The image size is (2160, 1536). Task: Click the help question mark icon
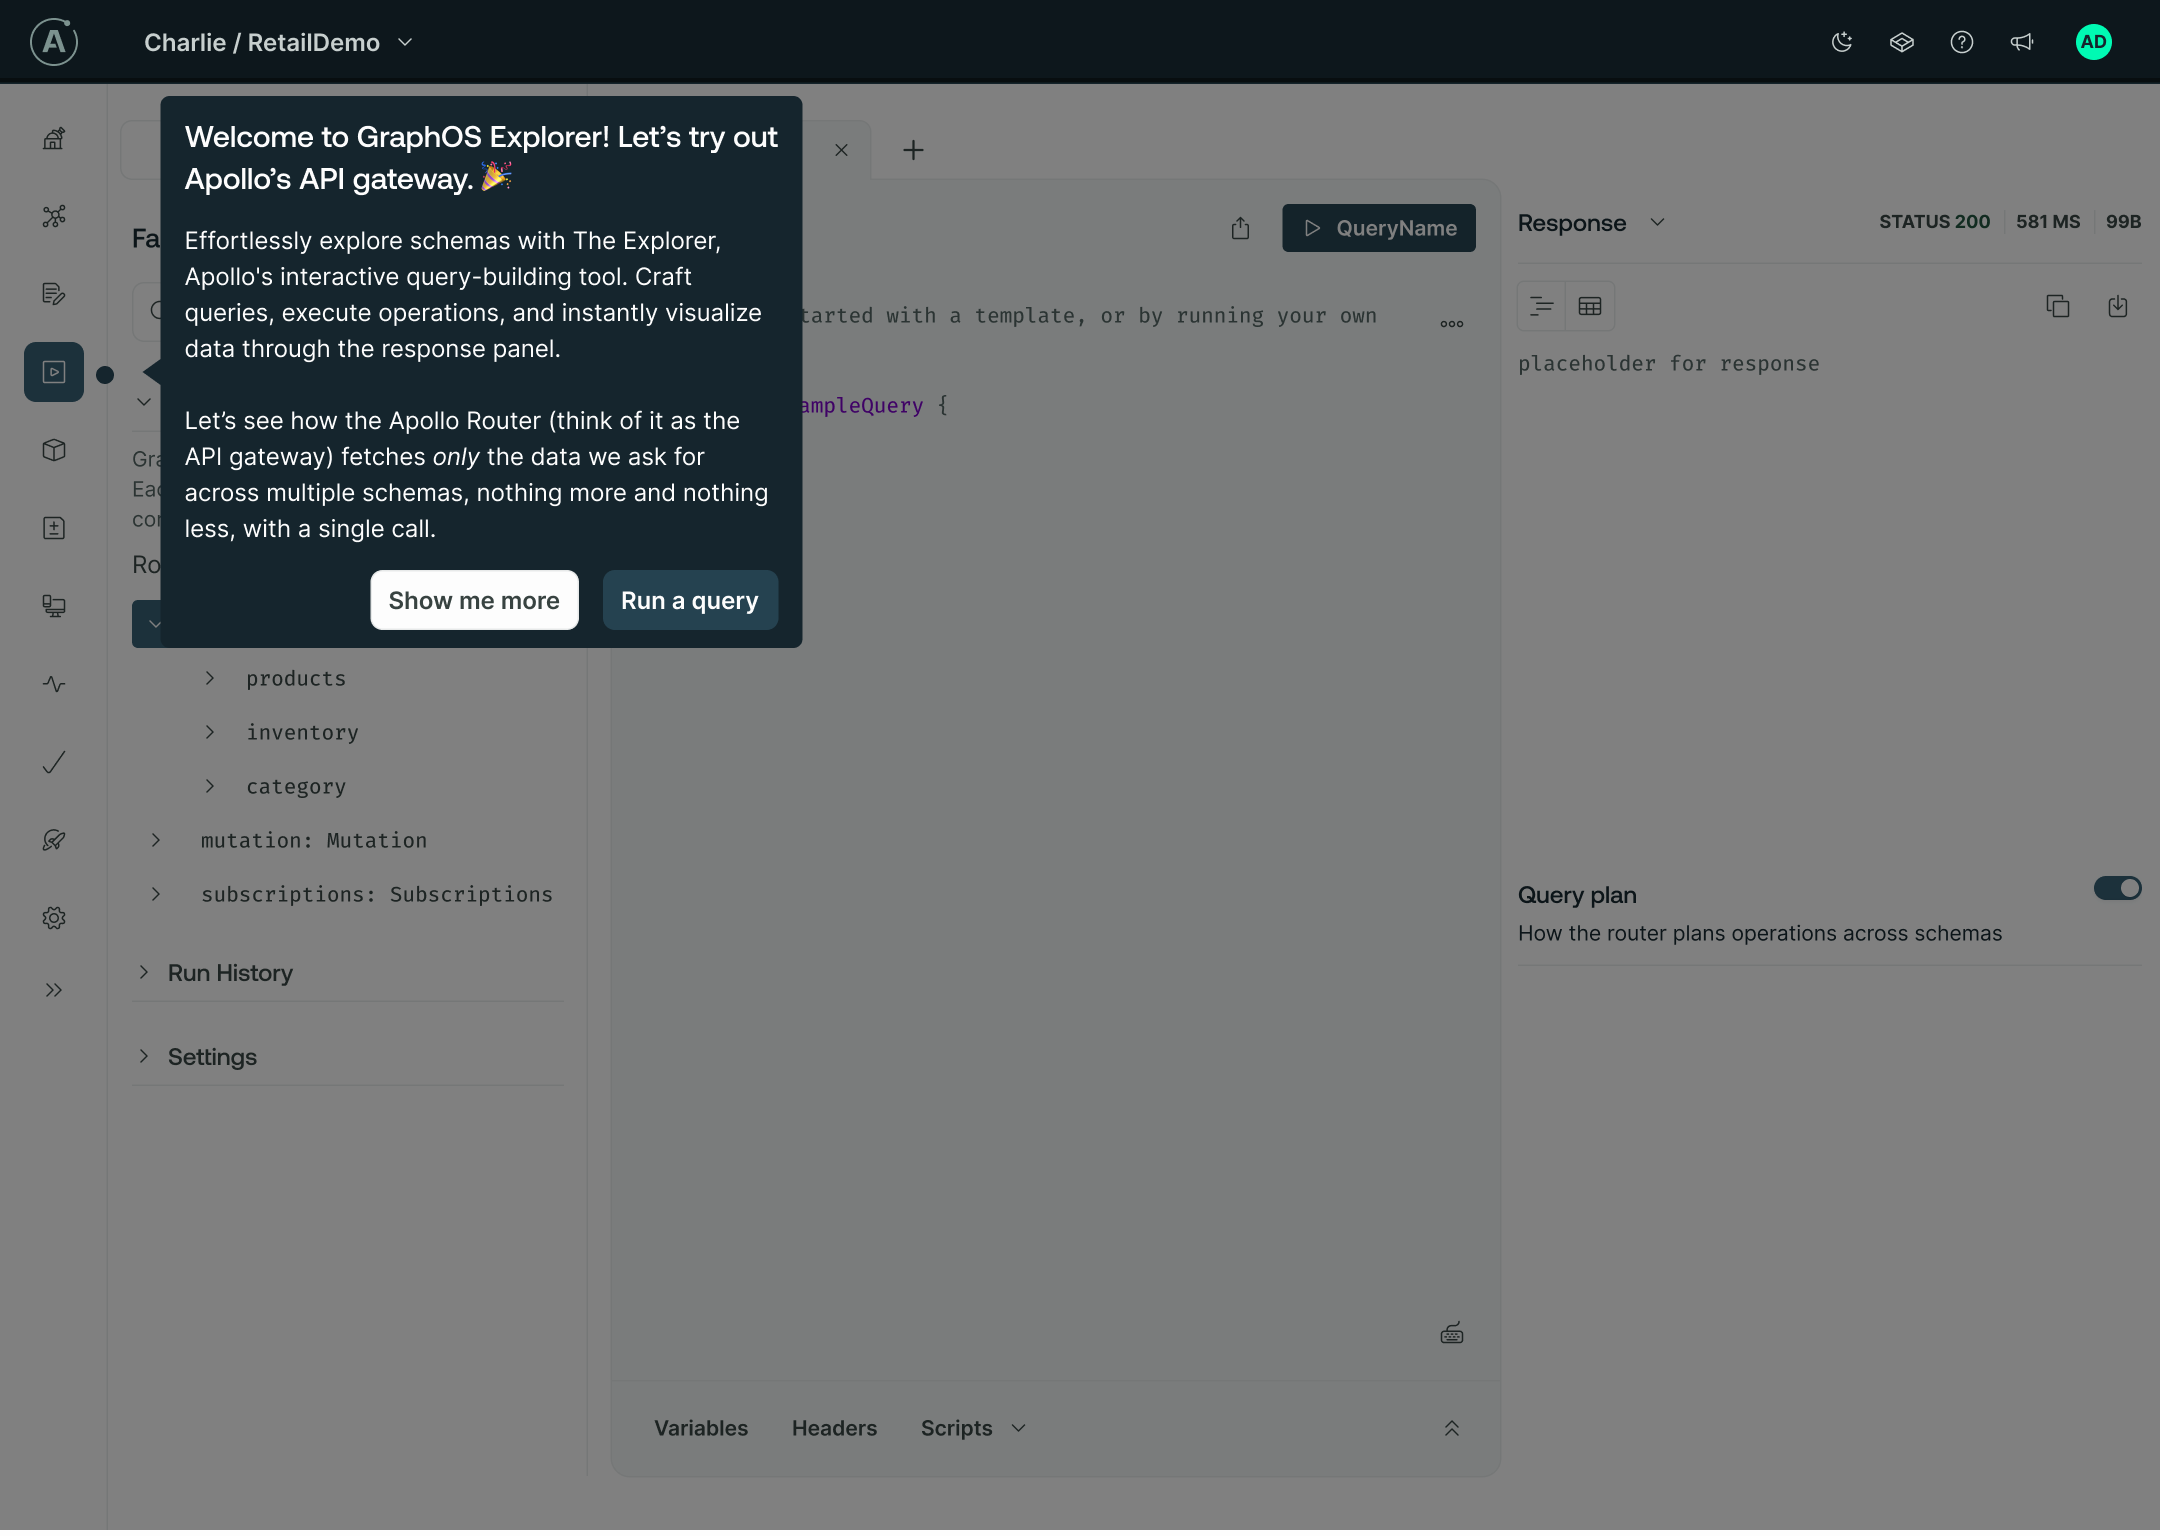click(1961, 42)
